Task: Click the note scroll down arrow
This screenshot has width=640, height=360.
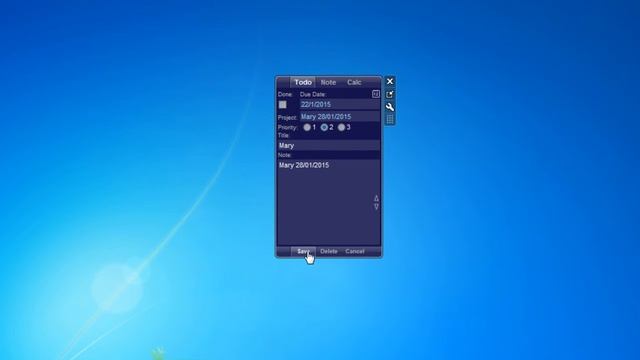Action: point(376,207)
